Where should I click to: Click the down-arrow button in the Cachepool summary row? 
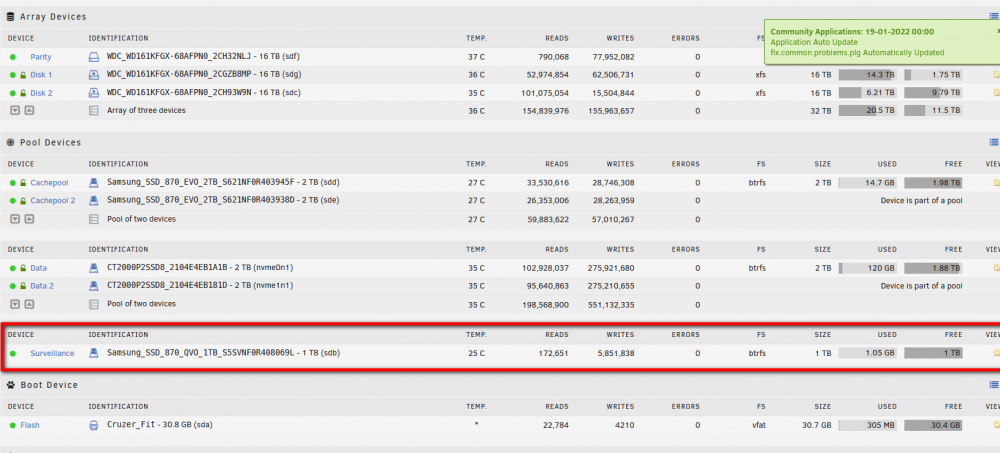15,219
